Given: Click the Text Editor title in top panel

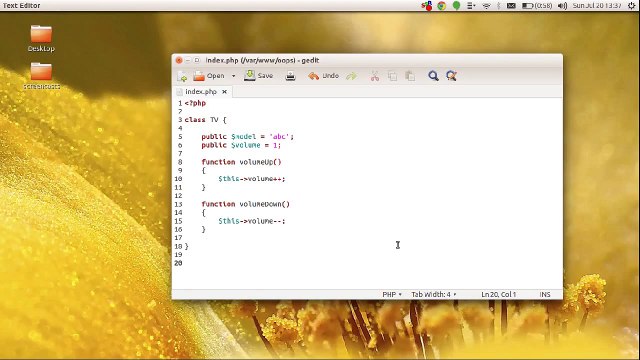Looking at the screenshot, I should (22, 6).
